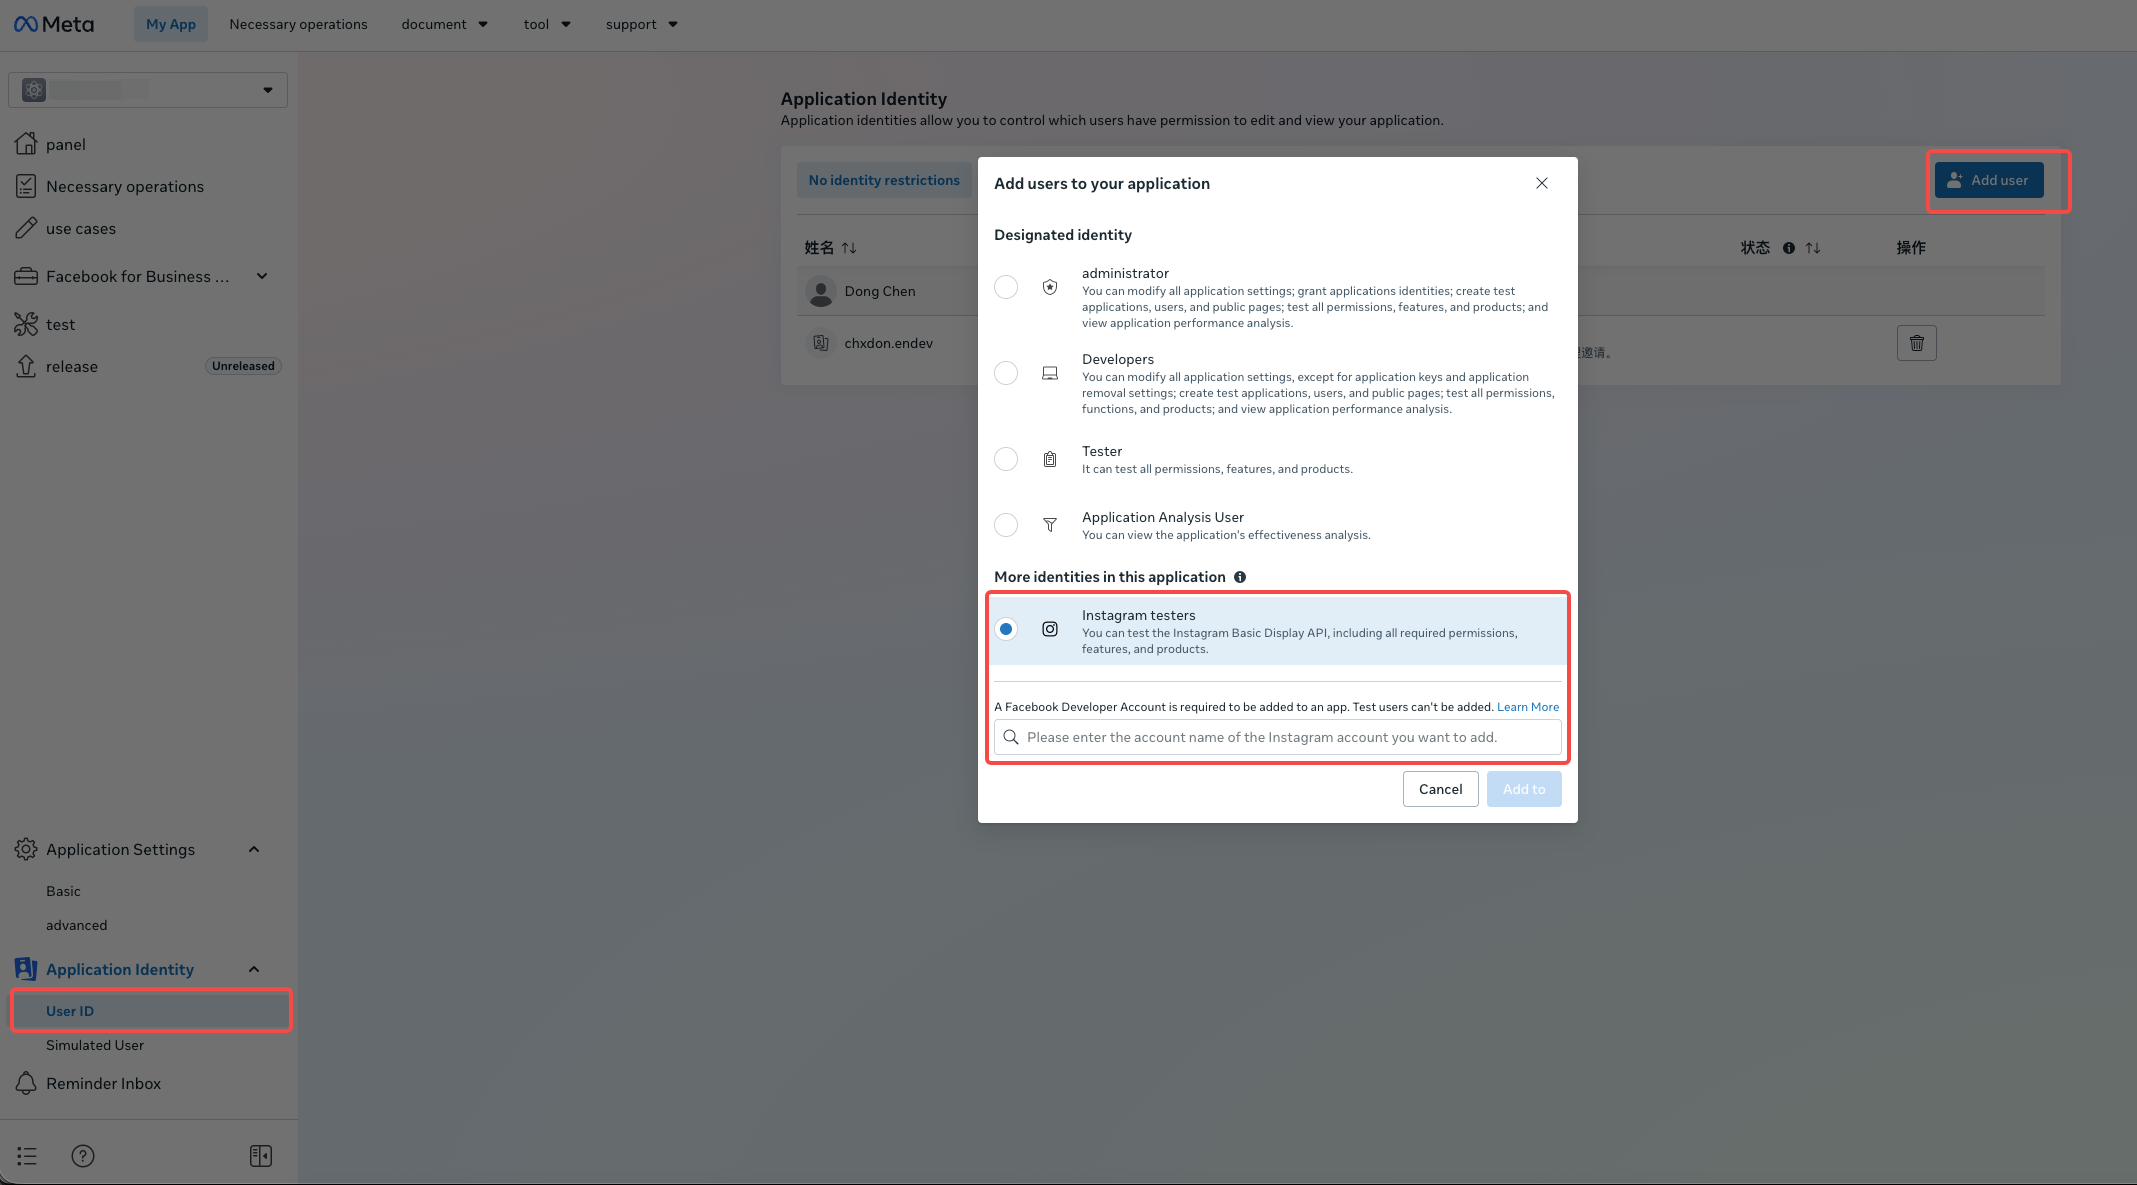This screenshot has width=2137, height=1185.
Task: Open Basic application settings
Action: pos(63,891)
